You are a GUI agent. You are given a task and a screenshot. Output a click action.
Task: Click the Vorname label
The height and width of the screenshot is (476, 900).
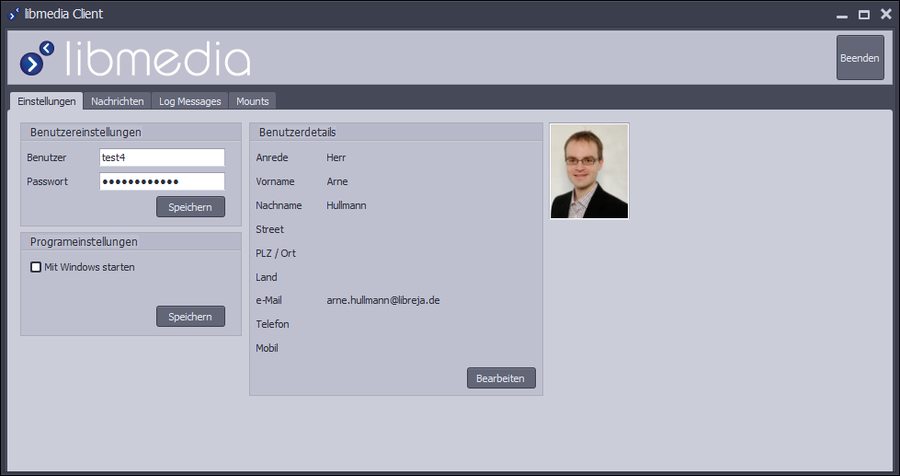point(275,181)
